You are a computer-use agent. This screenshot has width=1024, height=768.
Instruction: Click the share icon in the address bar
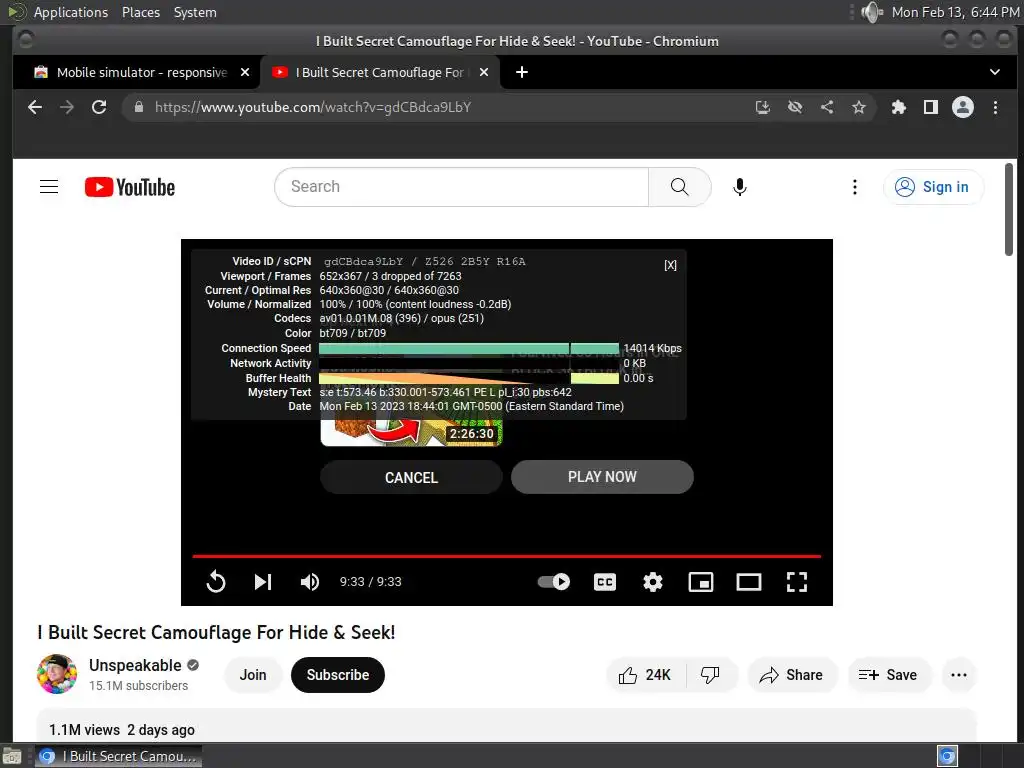point(827,107)
